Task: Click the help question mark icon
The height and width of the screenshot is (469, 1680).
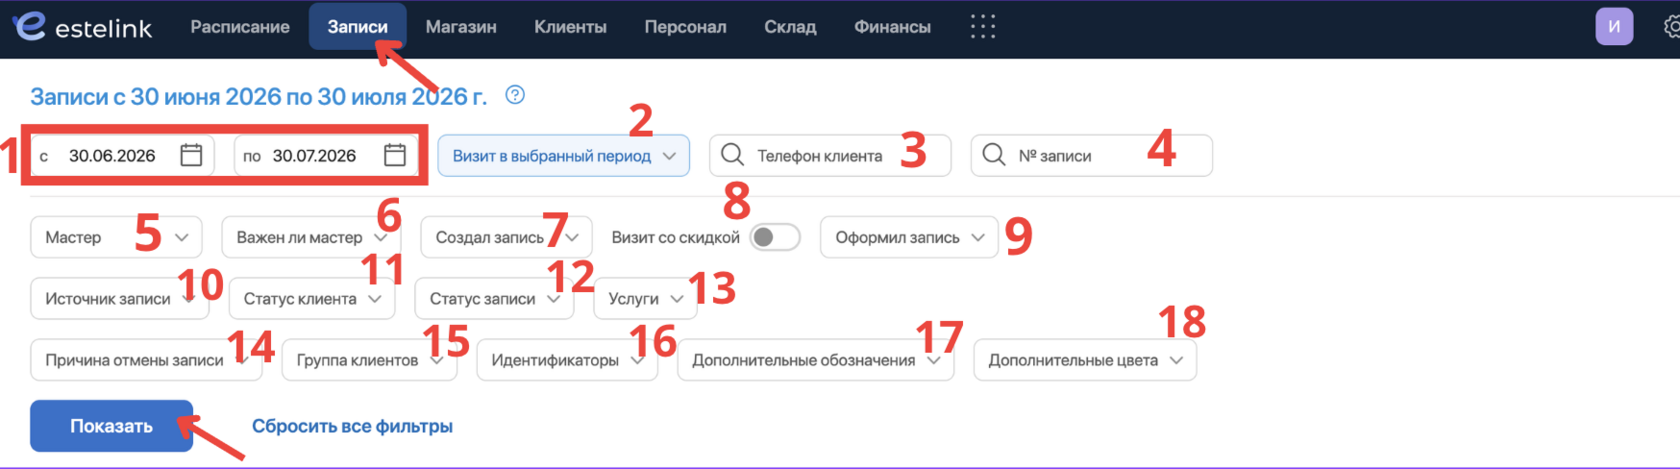Action: [x=515, y=95]
